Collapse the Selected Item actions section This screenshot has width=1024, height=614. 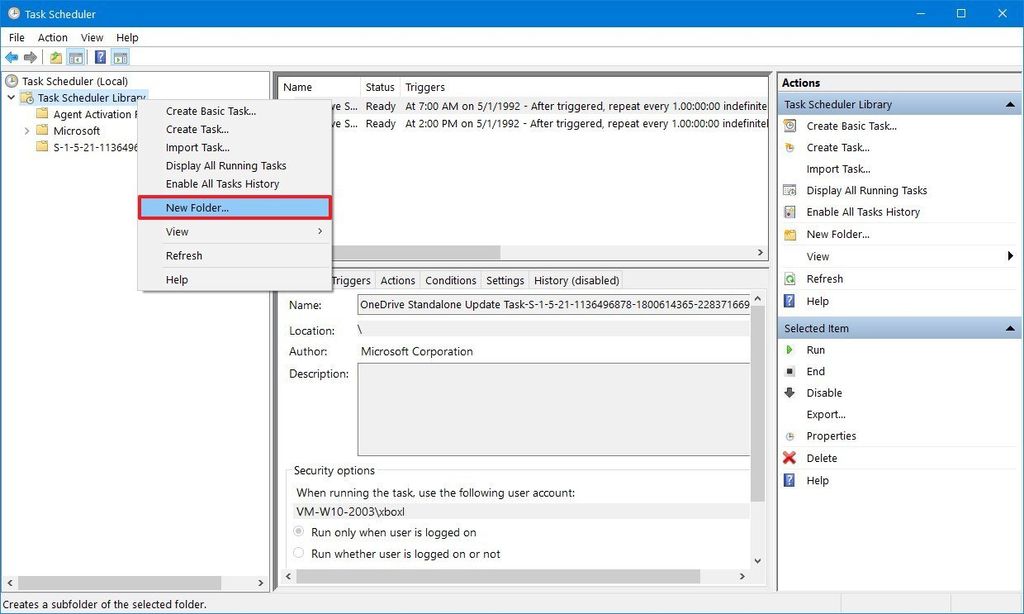(x=1009, y=327)
